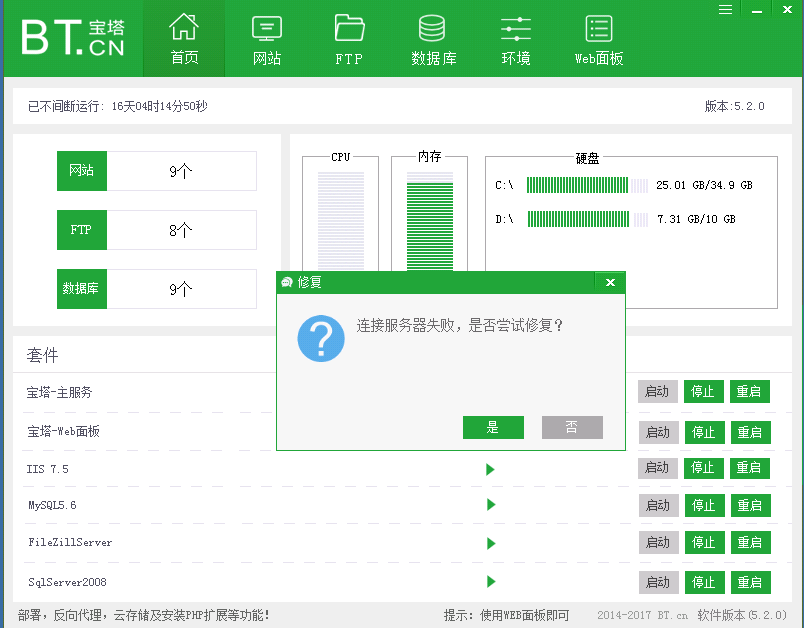Click the SqlServer2008 row label
Viewport: 804px width, 628px height.
coord(68,582)
